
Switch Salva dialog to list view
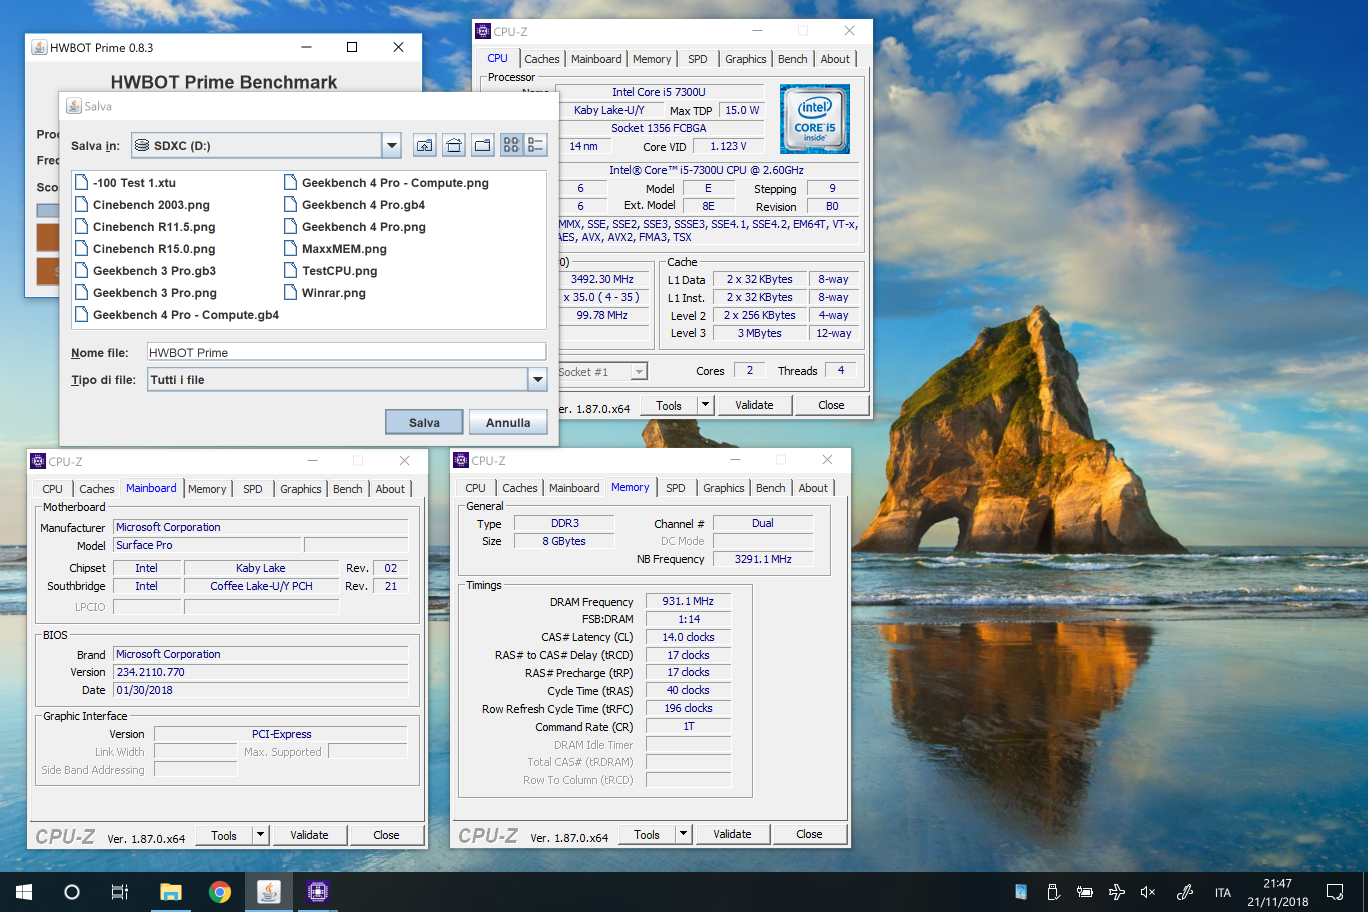click(512, 145)
